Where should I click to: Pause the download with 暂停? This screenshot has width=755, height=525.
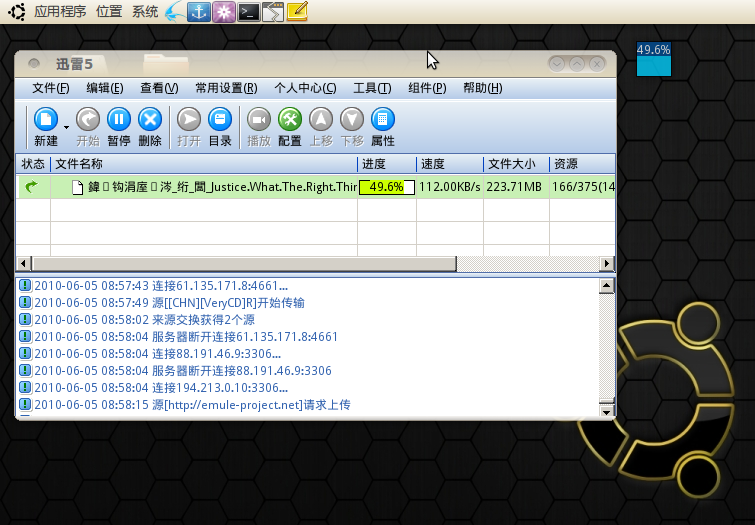119,120
